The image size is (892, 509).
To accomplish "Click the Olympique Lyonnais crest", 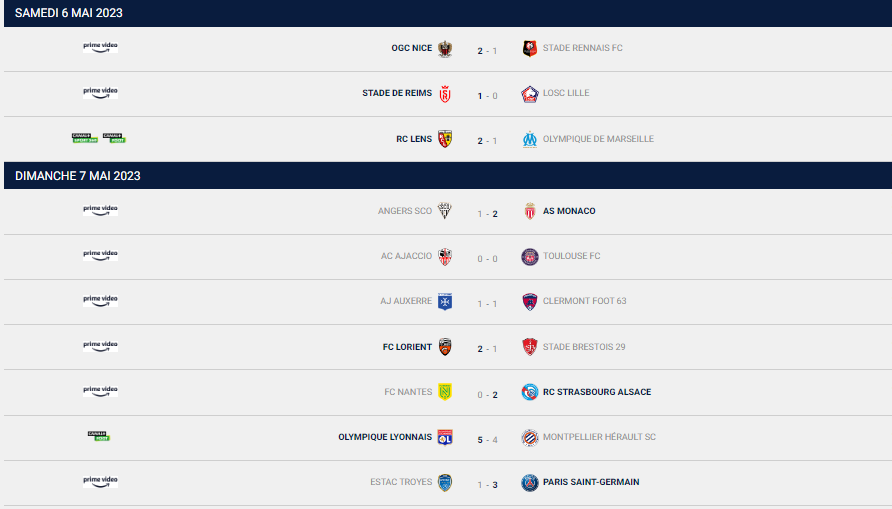I will pyautogui.click(x=446, y=437).
